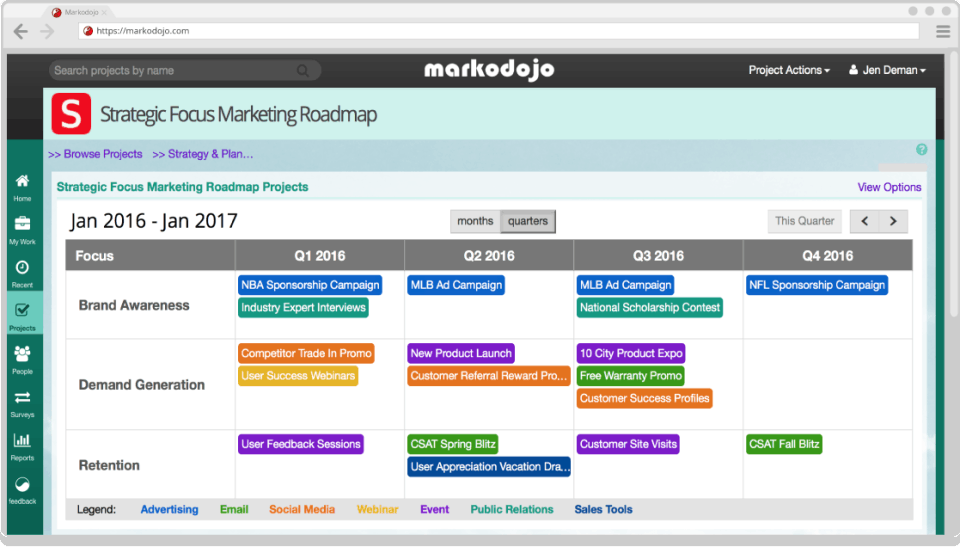Open the browser hamburger menu
Image resolution: width=960 pixels, height=547 pixels.
(943, 31)
